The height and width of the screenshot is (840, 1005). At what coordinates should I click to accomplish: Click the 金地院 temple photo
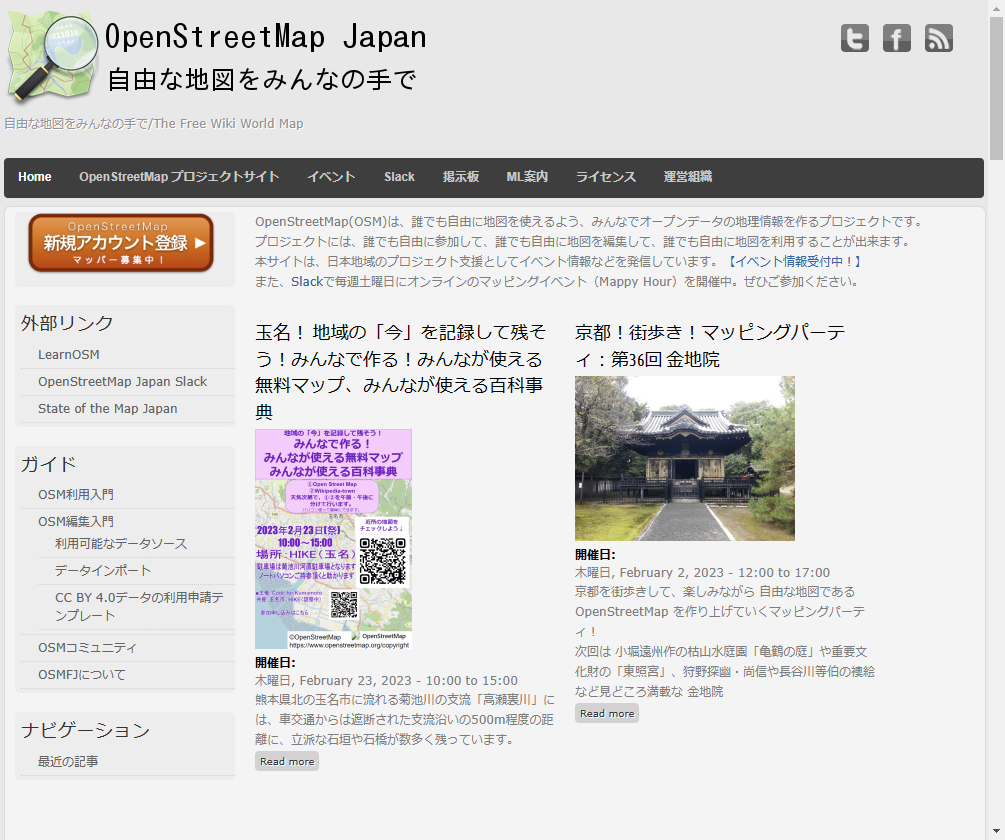click(685, 458)
